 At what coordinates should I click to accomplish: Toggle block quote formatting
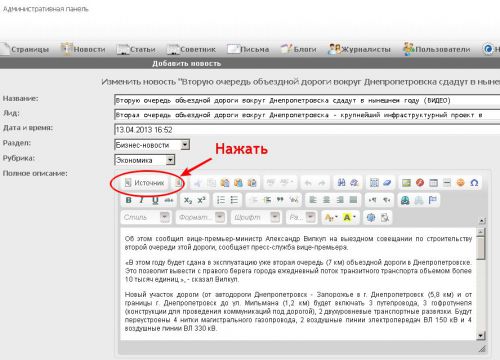point(280,200)
